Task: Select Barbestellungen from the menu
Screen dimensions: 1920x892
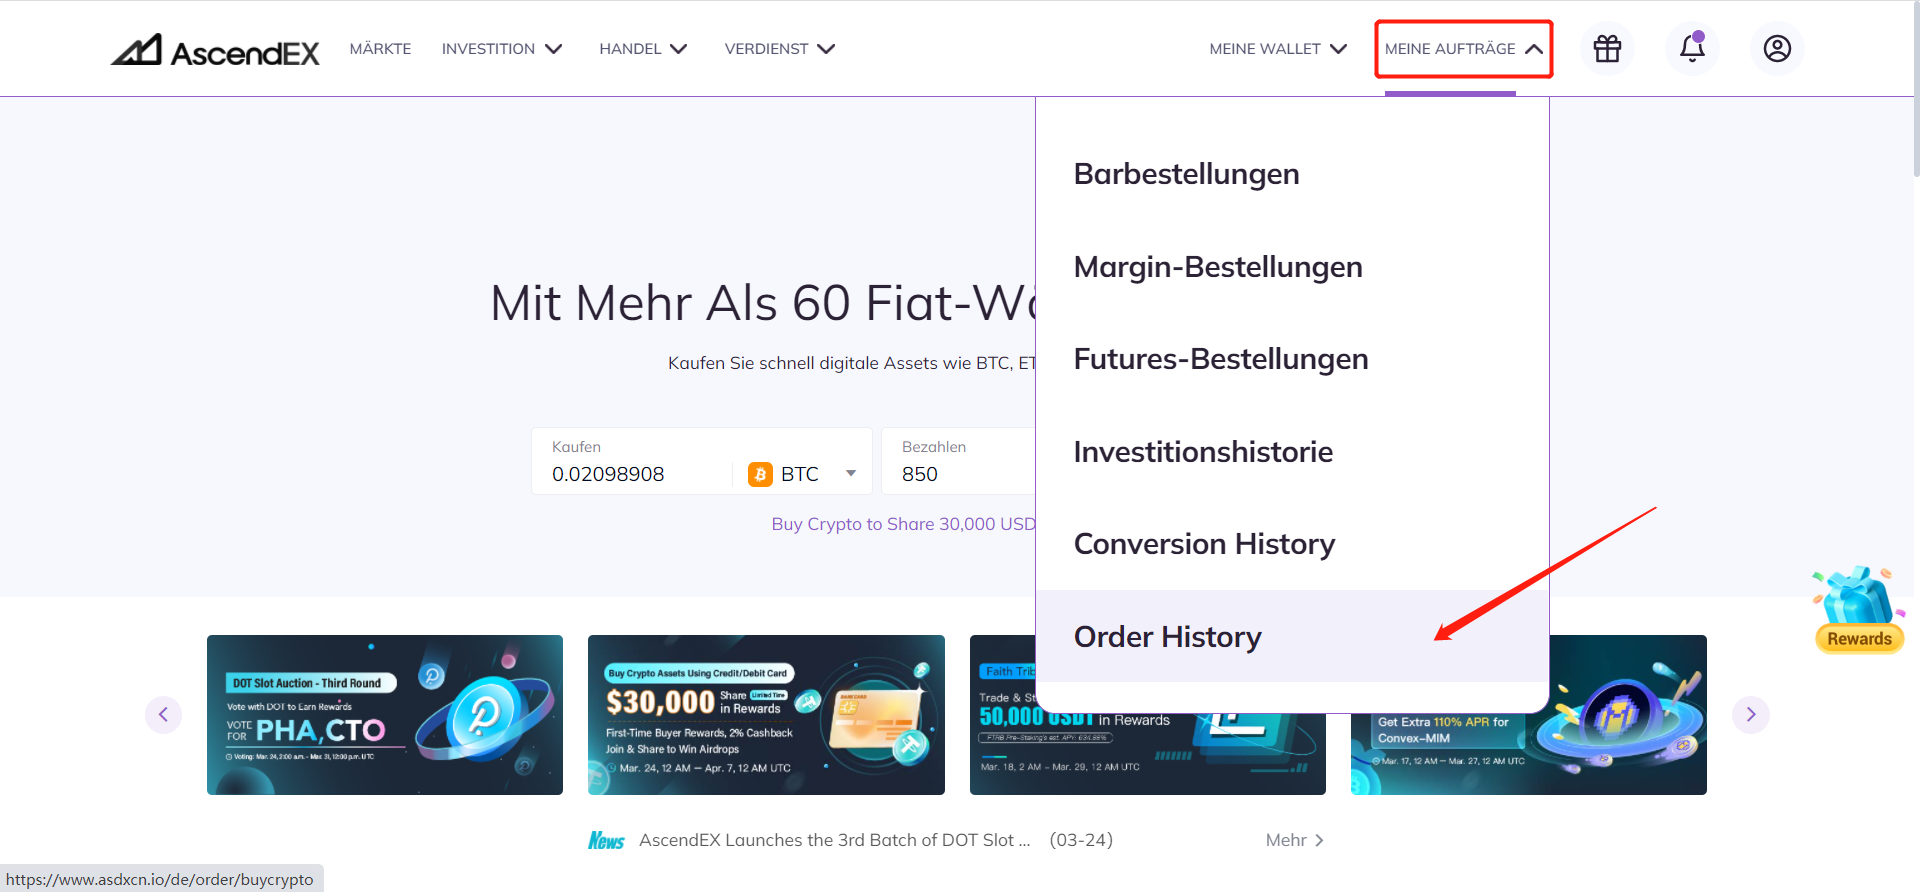Action: 1292,174
